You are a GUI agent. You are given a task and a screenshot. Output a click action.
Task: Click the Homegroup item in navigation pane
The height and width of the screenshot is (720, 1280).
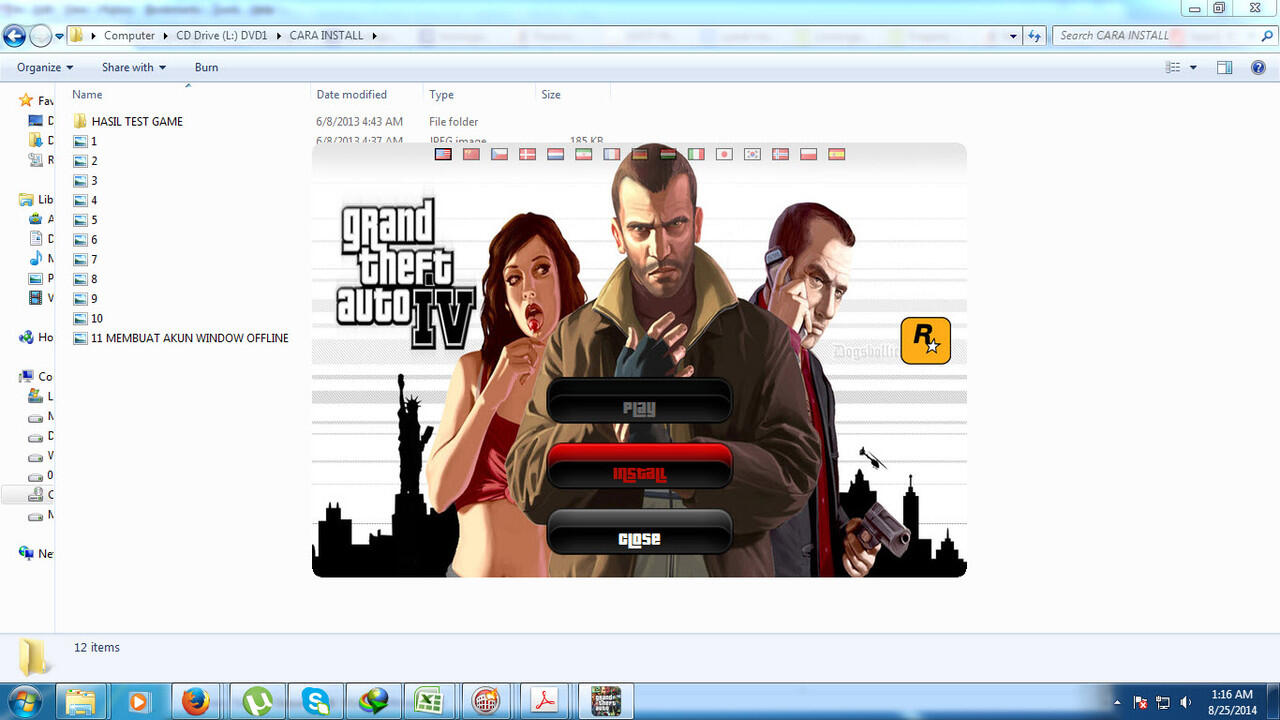pyautogui.click(x=35, y=338)
